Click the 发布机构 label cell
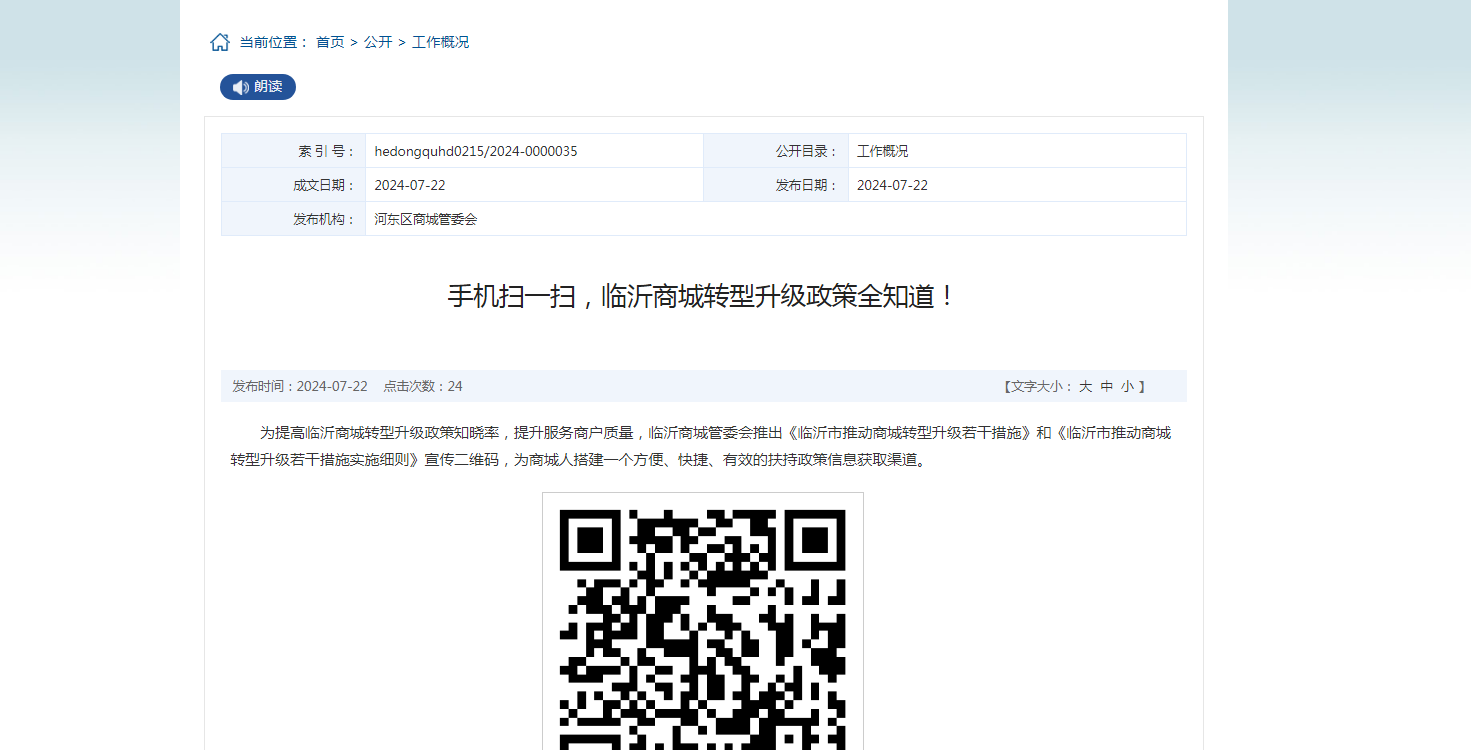1471x750 pixels. click(x=294, y=219)
